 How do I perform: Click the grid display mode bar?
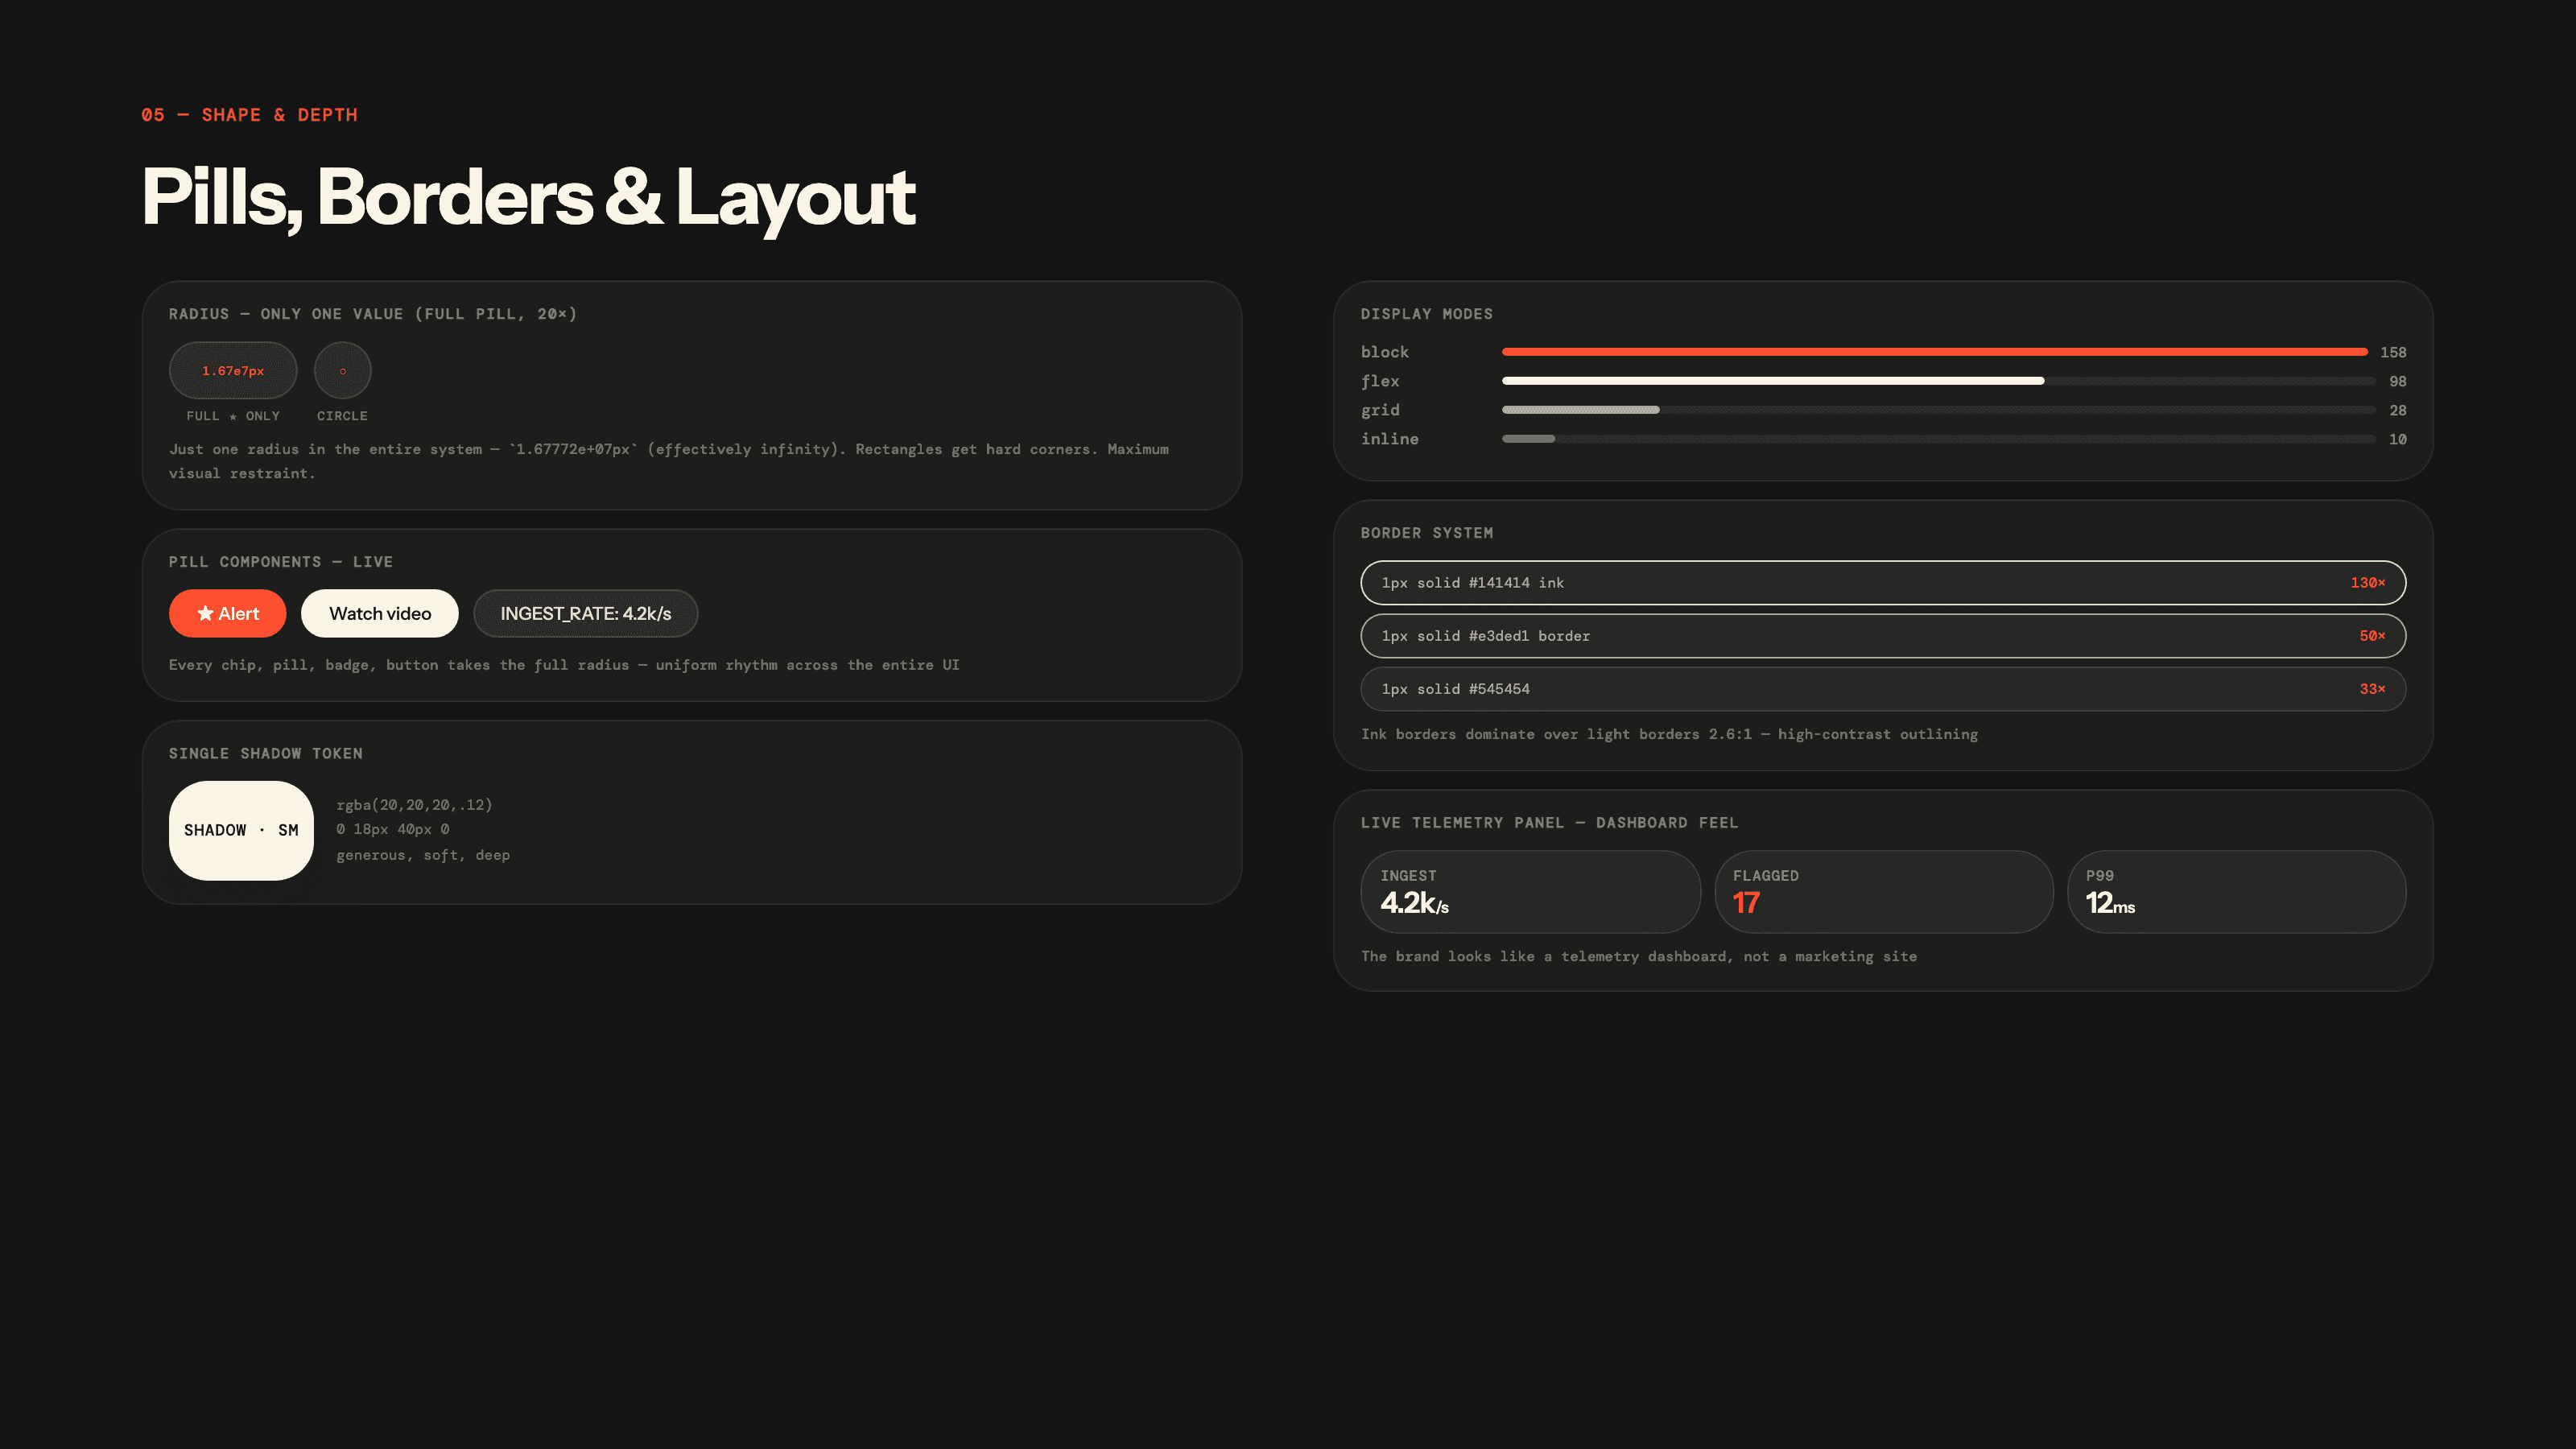point(1938,410)
